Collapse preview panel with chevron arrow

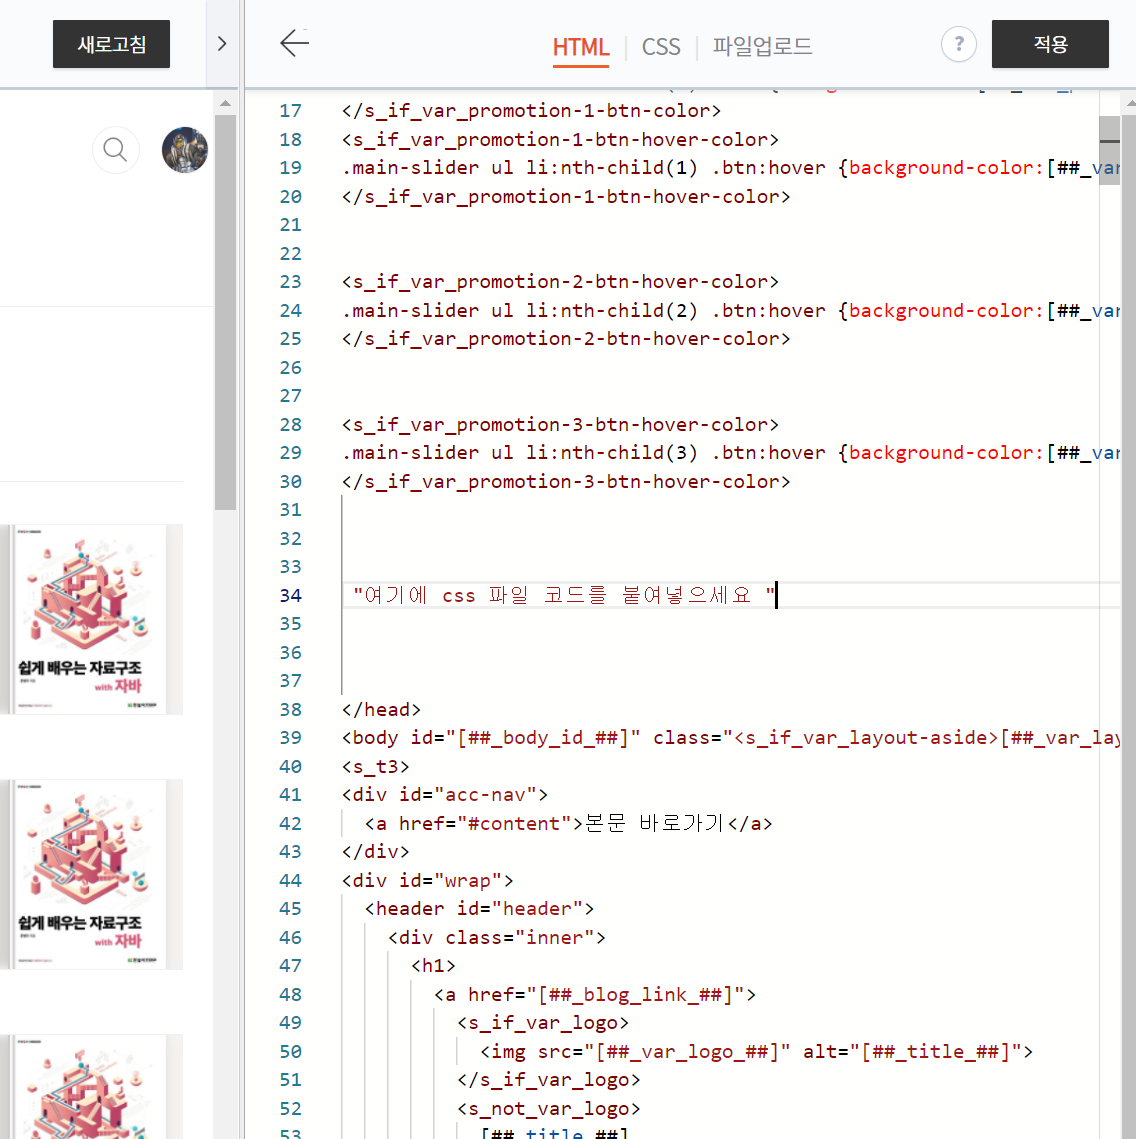tap(222, 44)
